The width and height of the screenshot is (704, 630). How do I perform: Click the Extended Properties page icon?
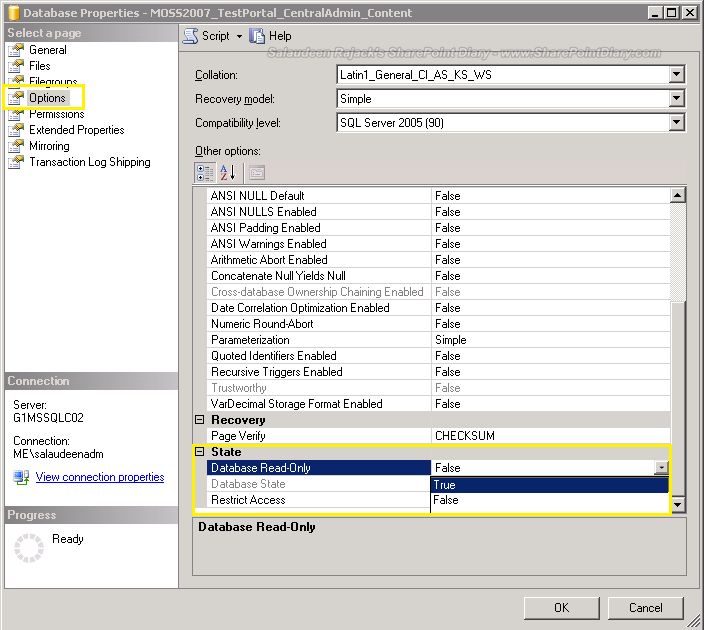16,130
